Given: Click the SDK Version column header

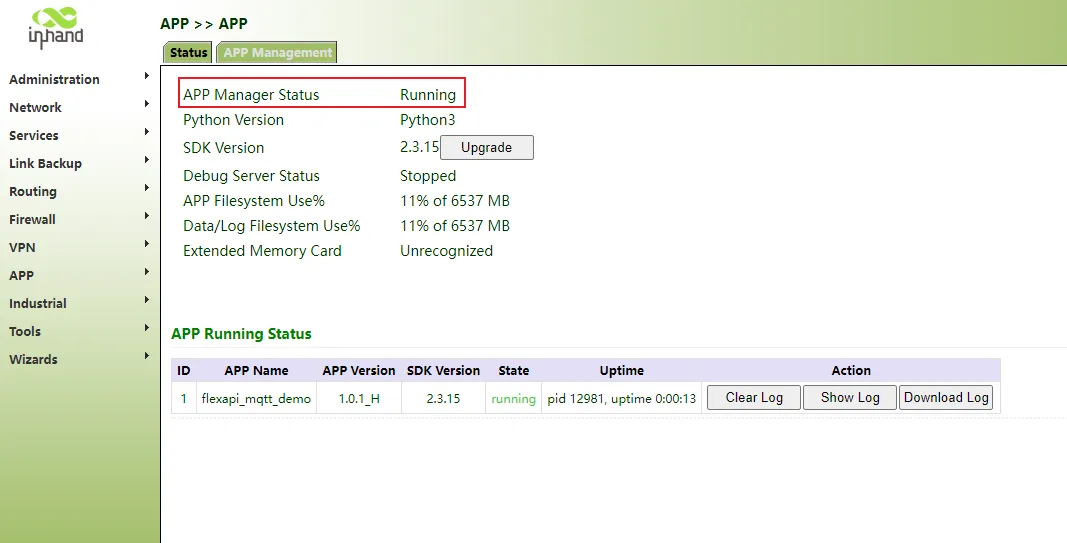Looking at the screenshot, I should point(443,371).
